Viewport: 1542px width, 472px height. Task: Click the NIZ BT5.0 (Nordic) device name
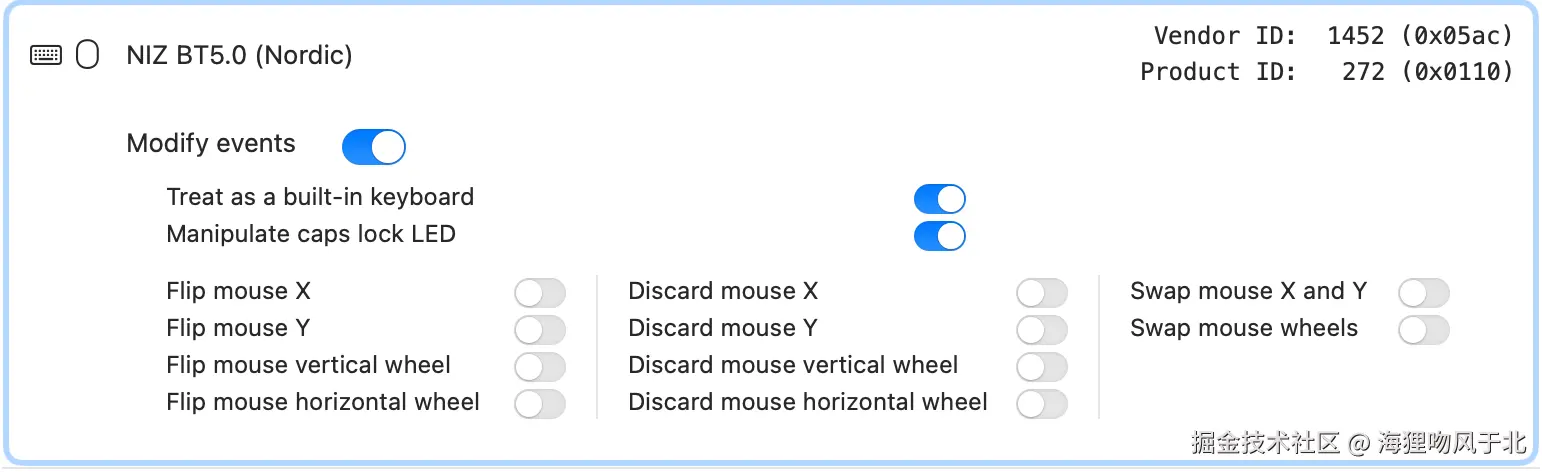239,55
